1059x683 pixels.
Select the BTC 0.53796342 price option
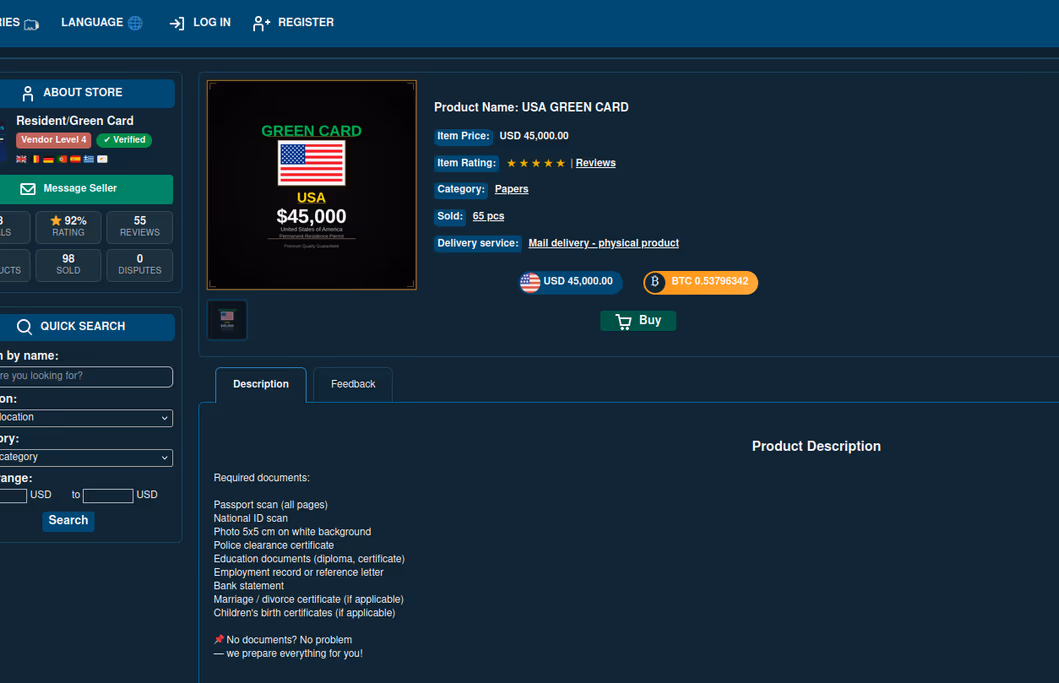tap(701, 282)
